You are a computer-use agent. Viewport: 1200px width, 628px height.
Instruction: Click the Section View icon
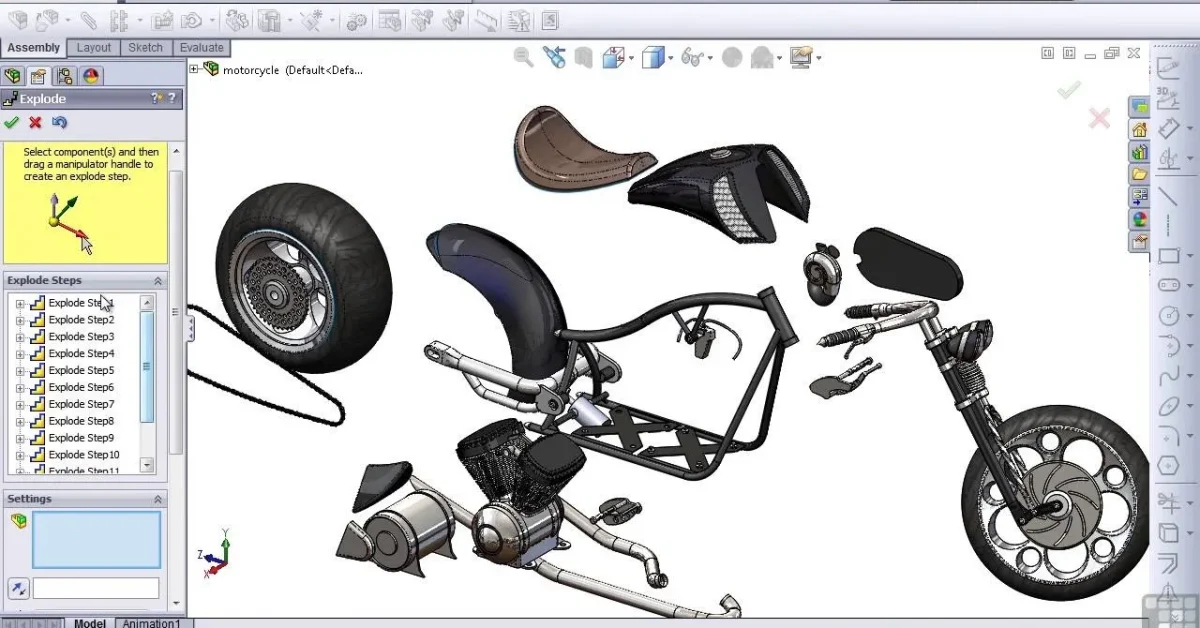(583, 58)
